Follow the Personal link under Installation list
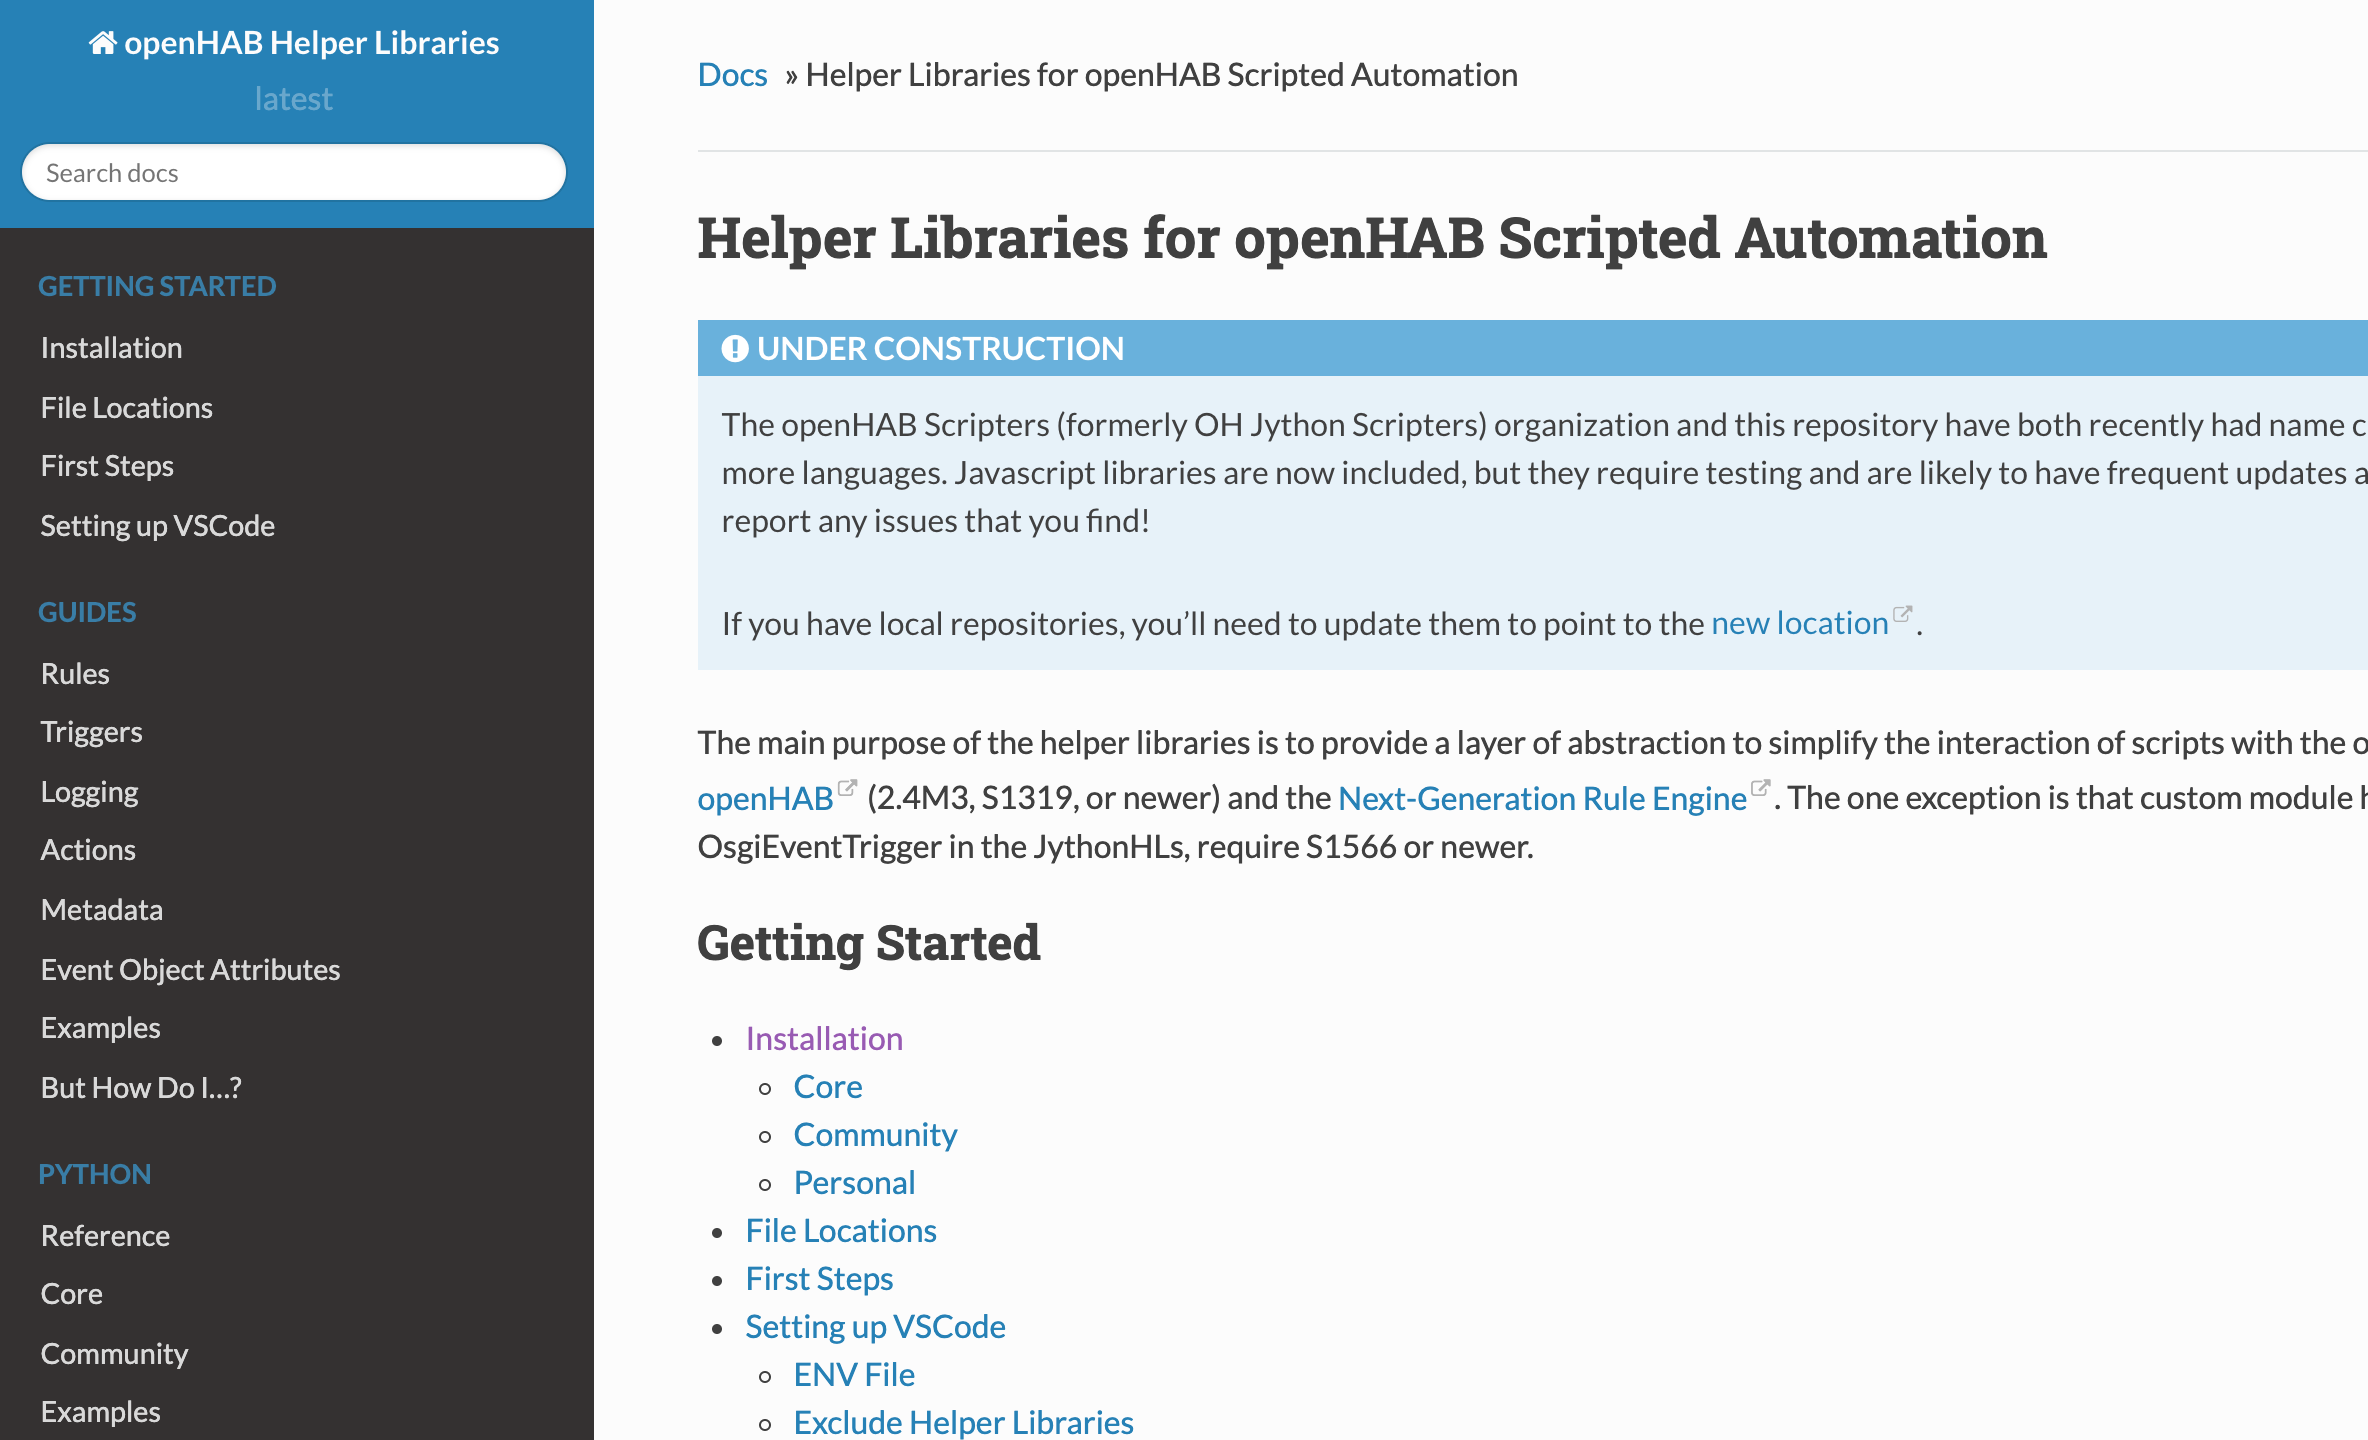This screenshot has height=1440, width=2368. [854, 1182]
